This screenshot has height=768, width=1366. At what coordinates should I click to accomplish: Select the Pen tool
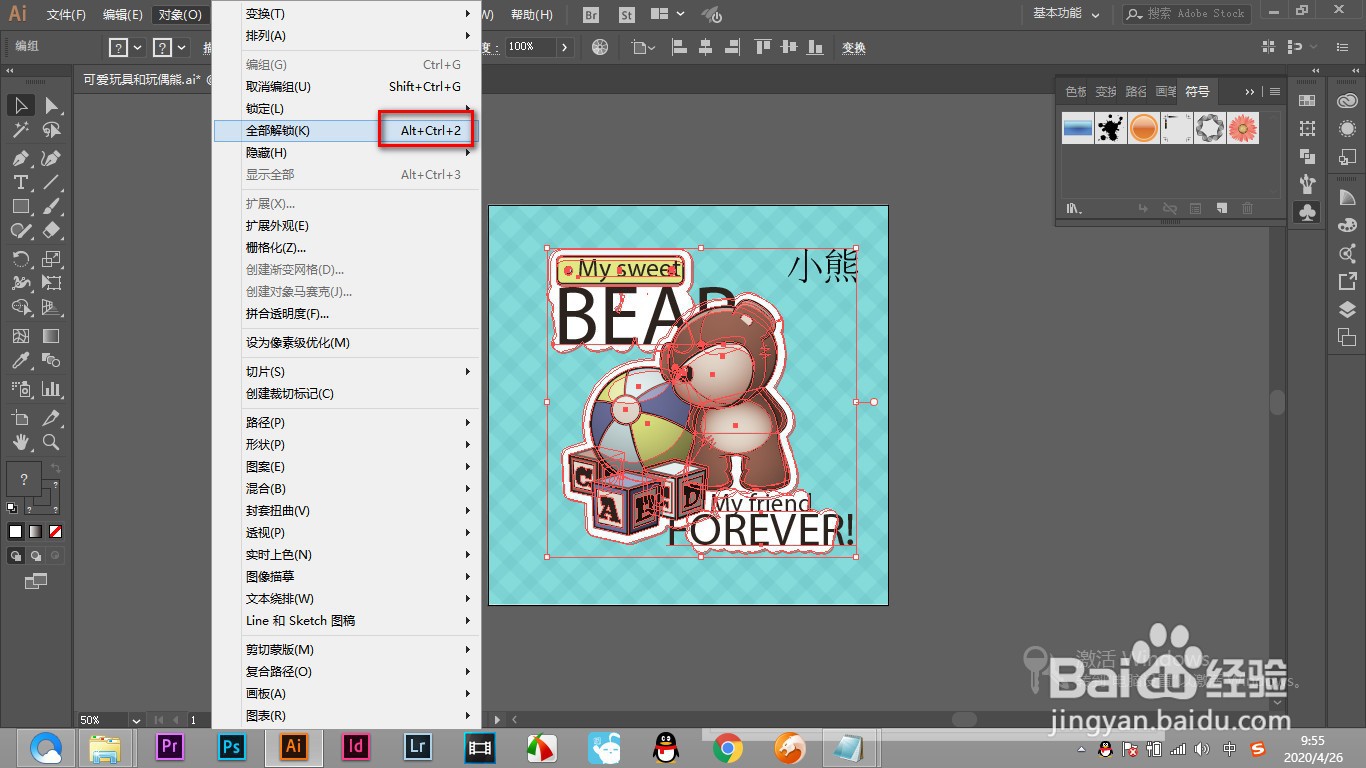tap(21, 158)
